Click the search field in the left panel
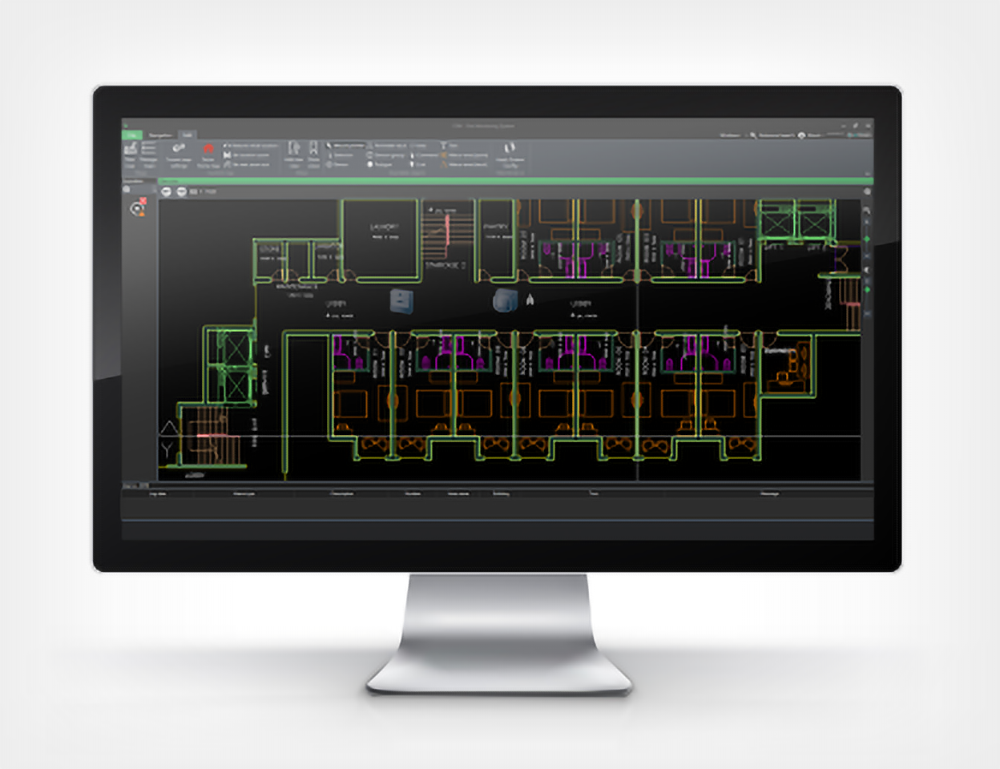This screenshot has height=769, width=1000. pos(139,189)
